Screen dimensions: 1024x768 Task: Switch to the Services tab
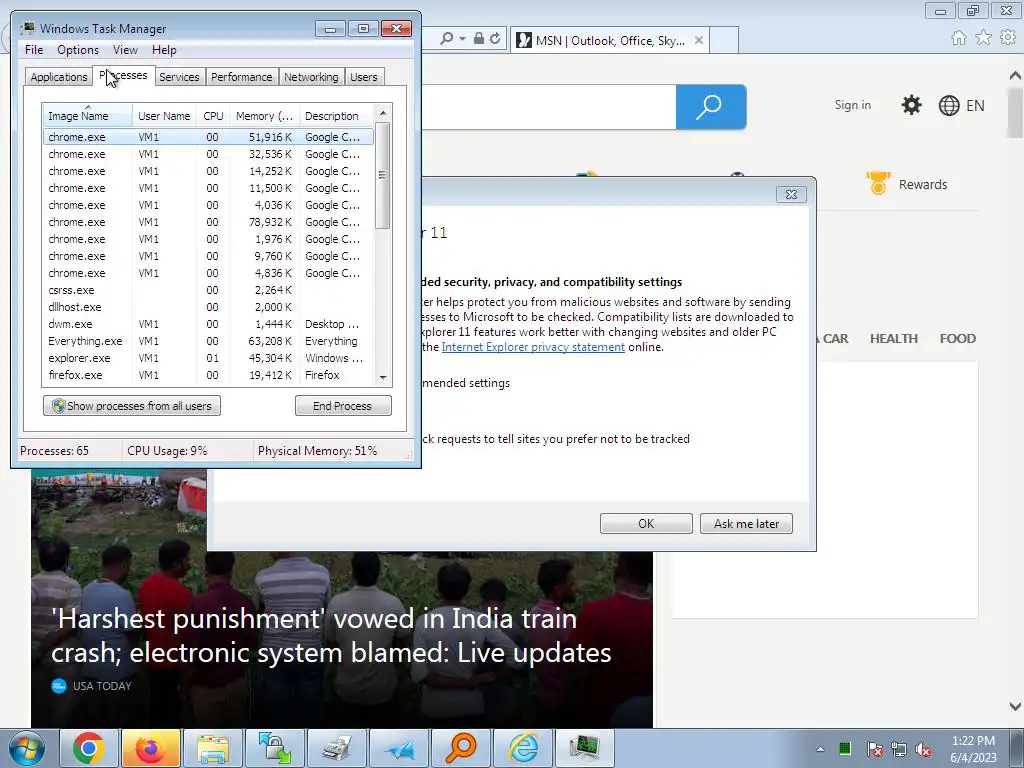click(x=179, y=77)
